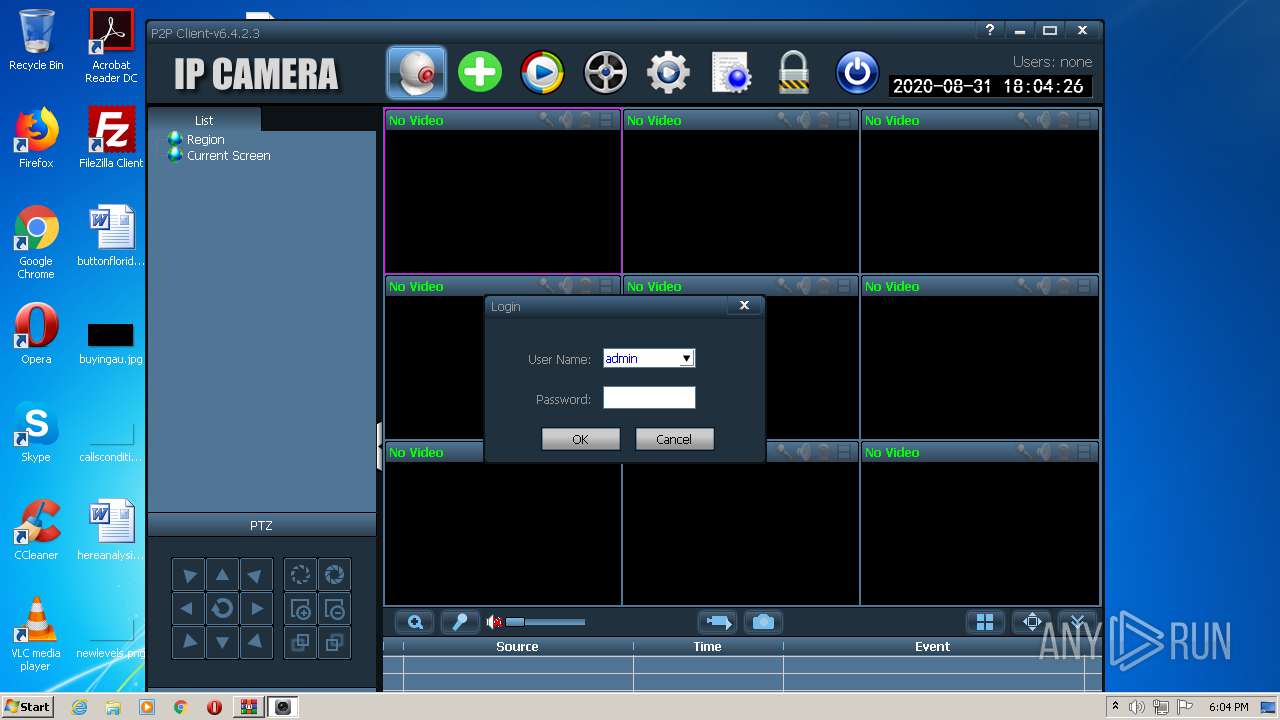This screenshot has width=1280, height=720.
Task: Click Cancel in Login dialog
Action: coord(674,439)
